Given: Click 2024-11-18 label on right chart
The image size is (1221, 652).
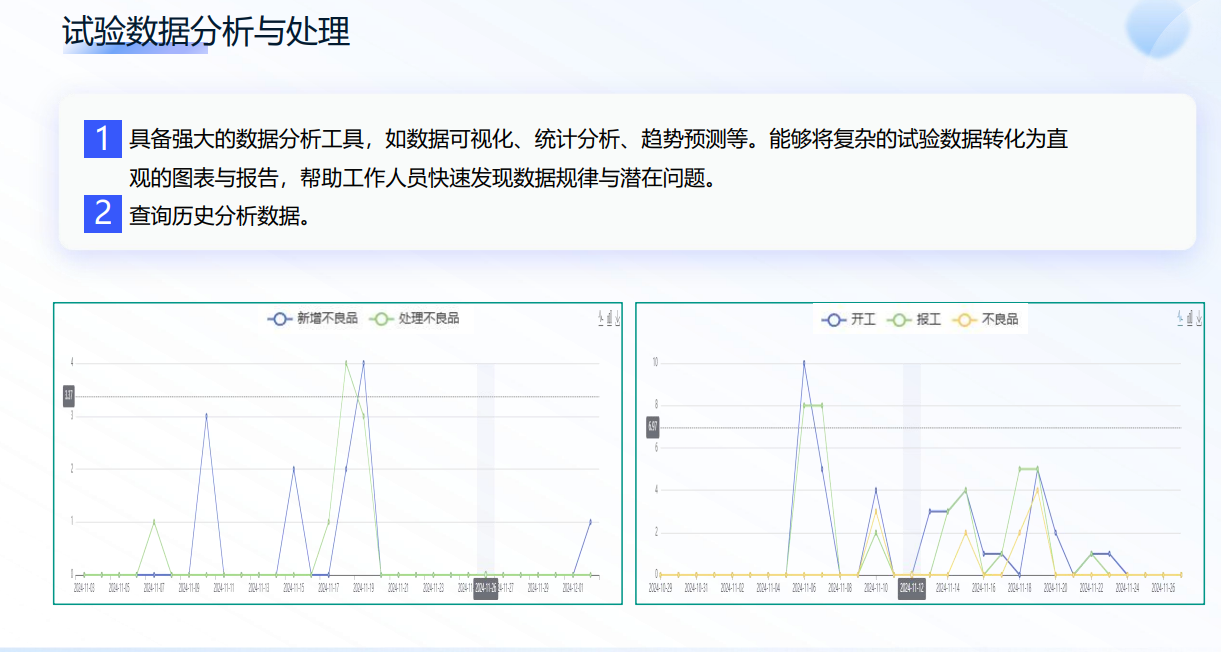Looking at the screenshot, I should [x=1020, y=588].
